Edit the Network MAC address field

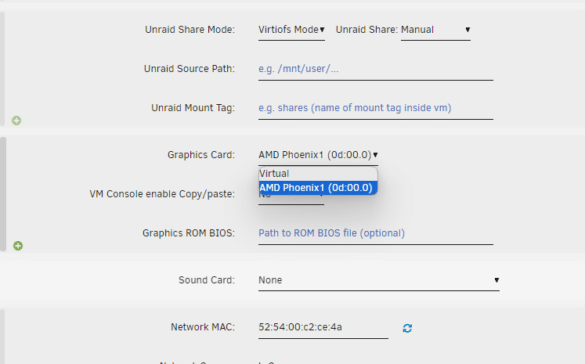point(323,327)
